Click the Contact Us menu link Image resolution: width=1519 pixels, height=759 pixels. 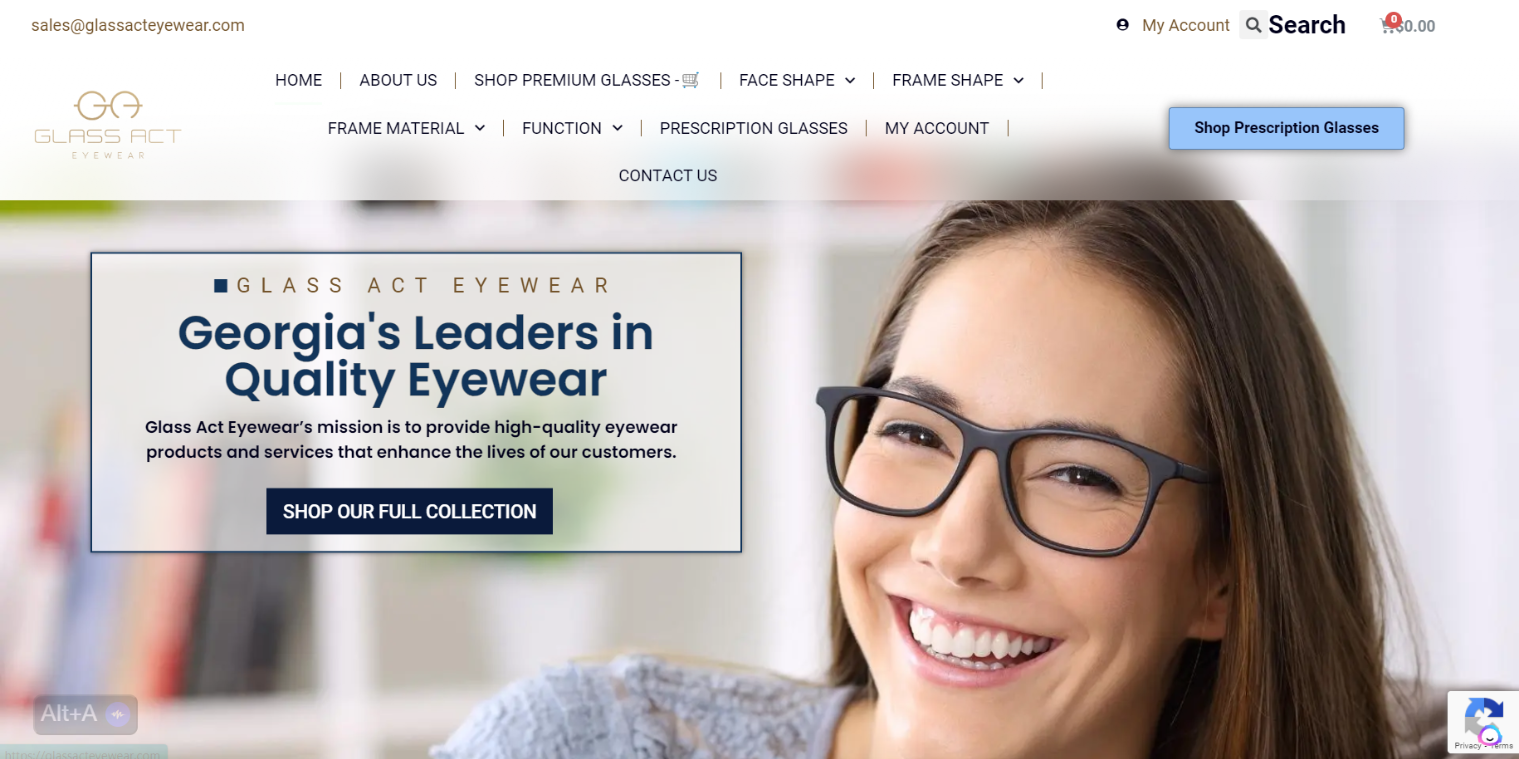[x=668, y=176]
